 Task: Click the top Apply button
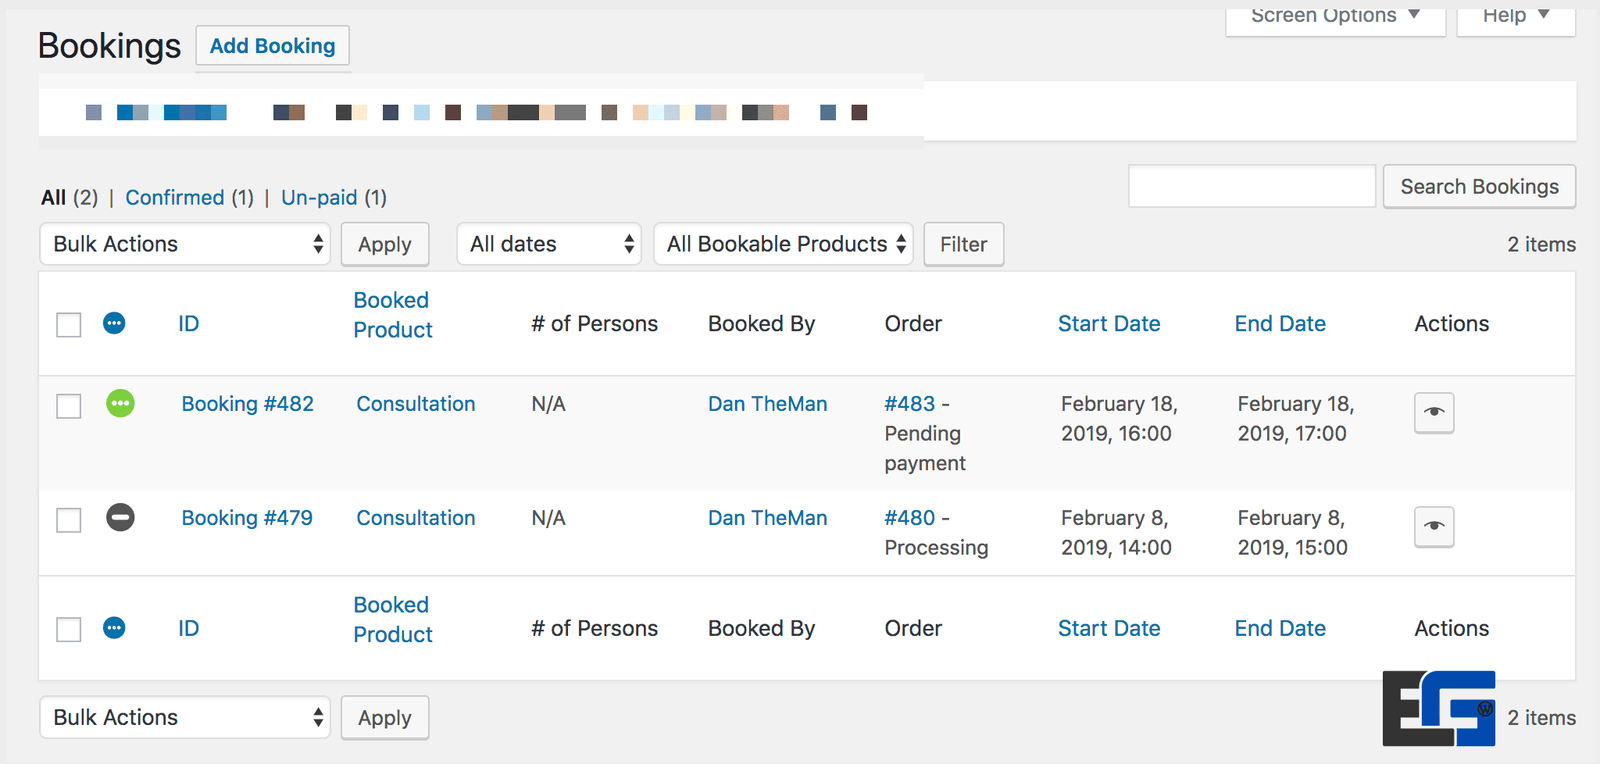[385, 244]
